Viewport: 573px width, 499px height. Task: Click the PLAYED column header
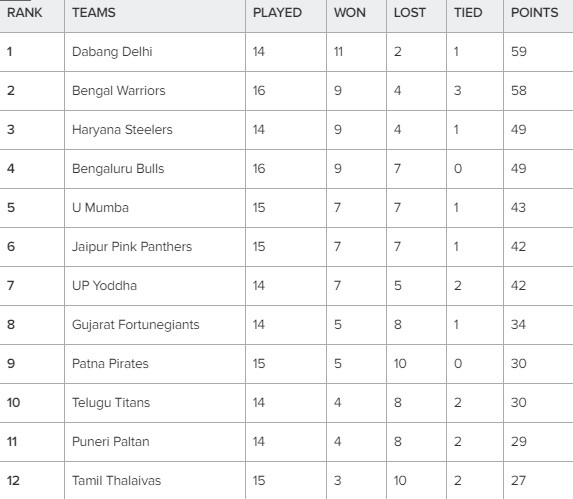click(277, 13)
